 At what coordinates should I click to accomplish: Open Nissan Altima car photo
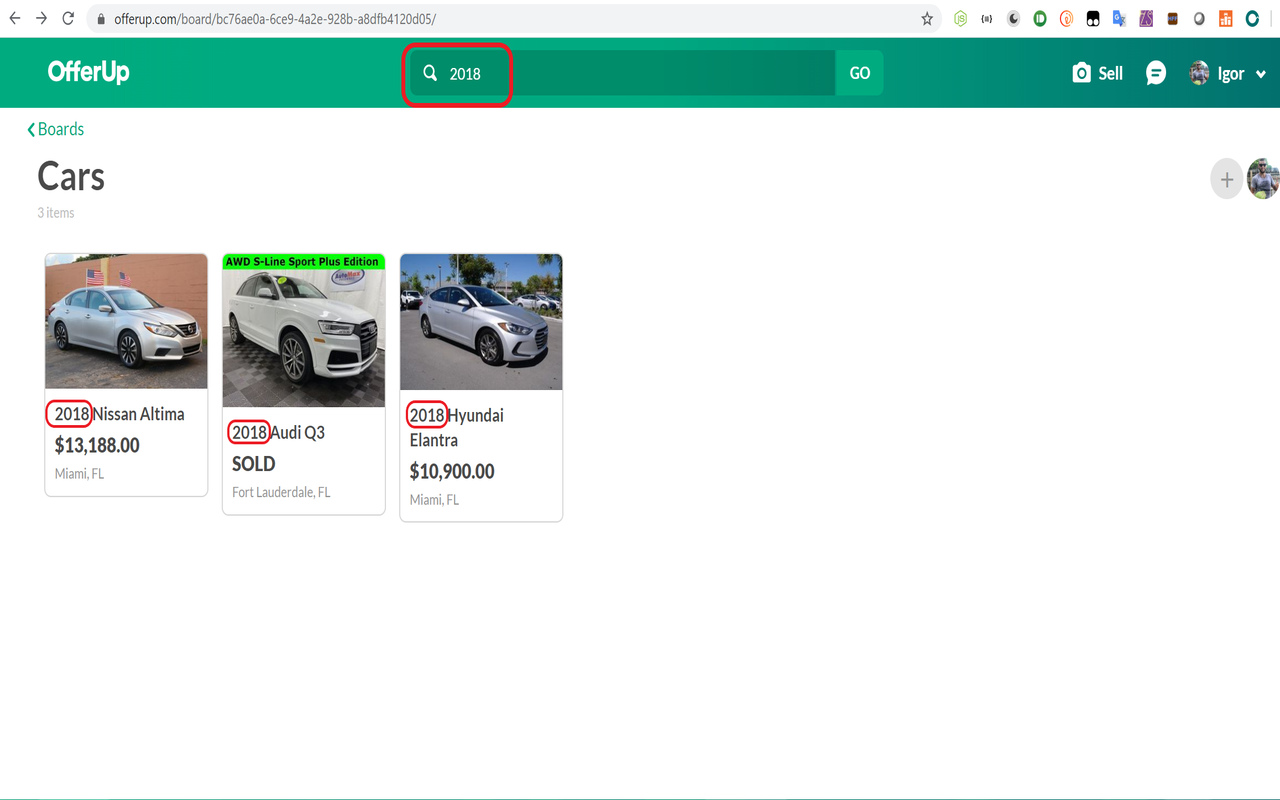coord(126,321)
